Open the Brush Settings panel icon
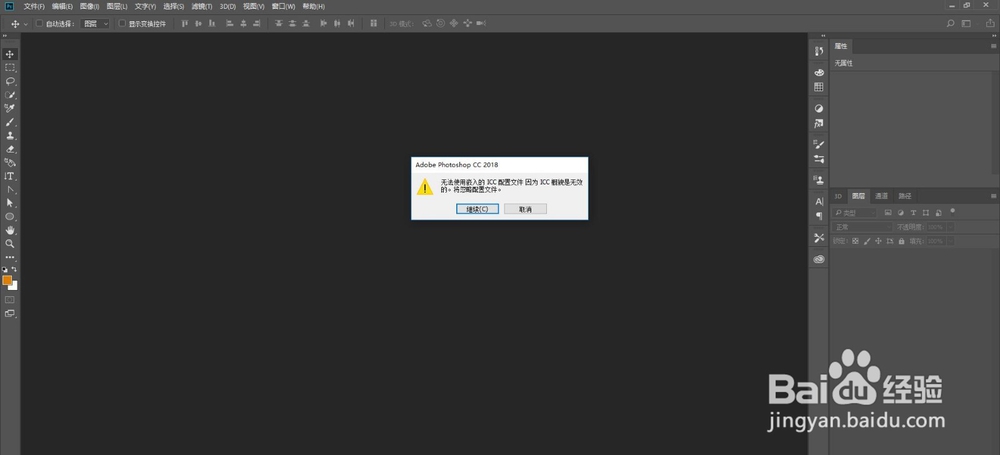The width and height of the screenshot is (1000, 455). pyautogui.click(x=820, y=145)
